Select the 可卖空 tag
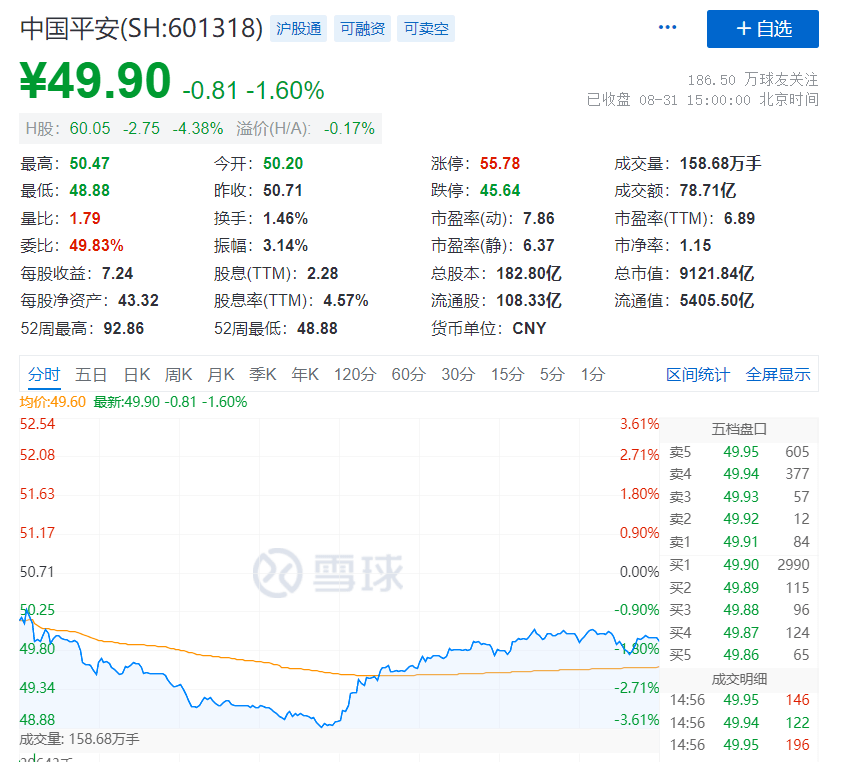This screenshot has width=863, height=762. point(426,29)
